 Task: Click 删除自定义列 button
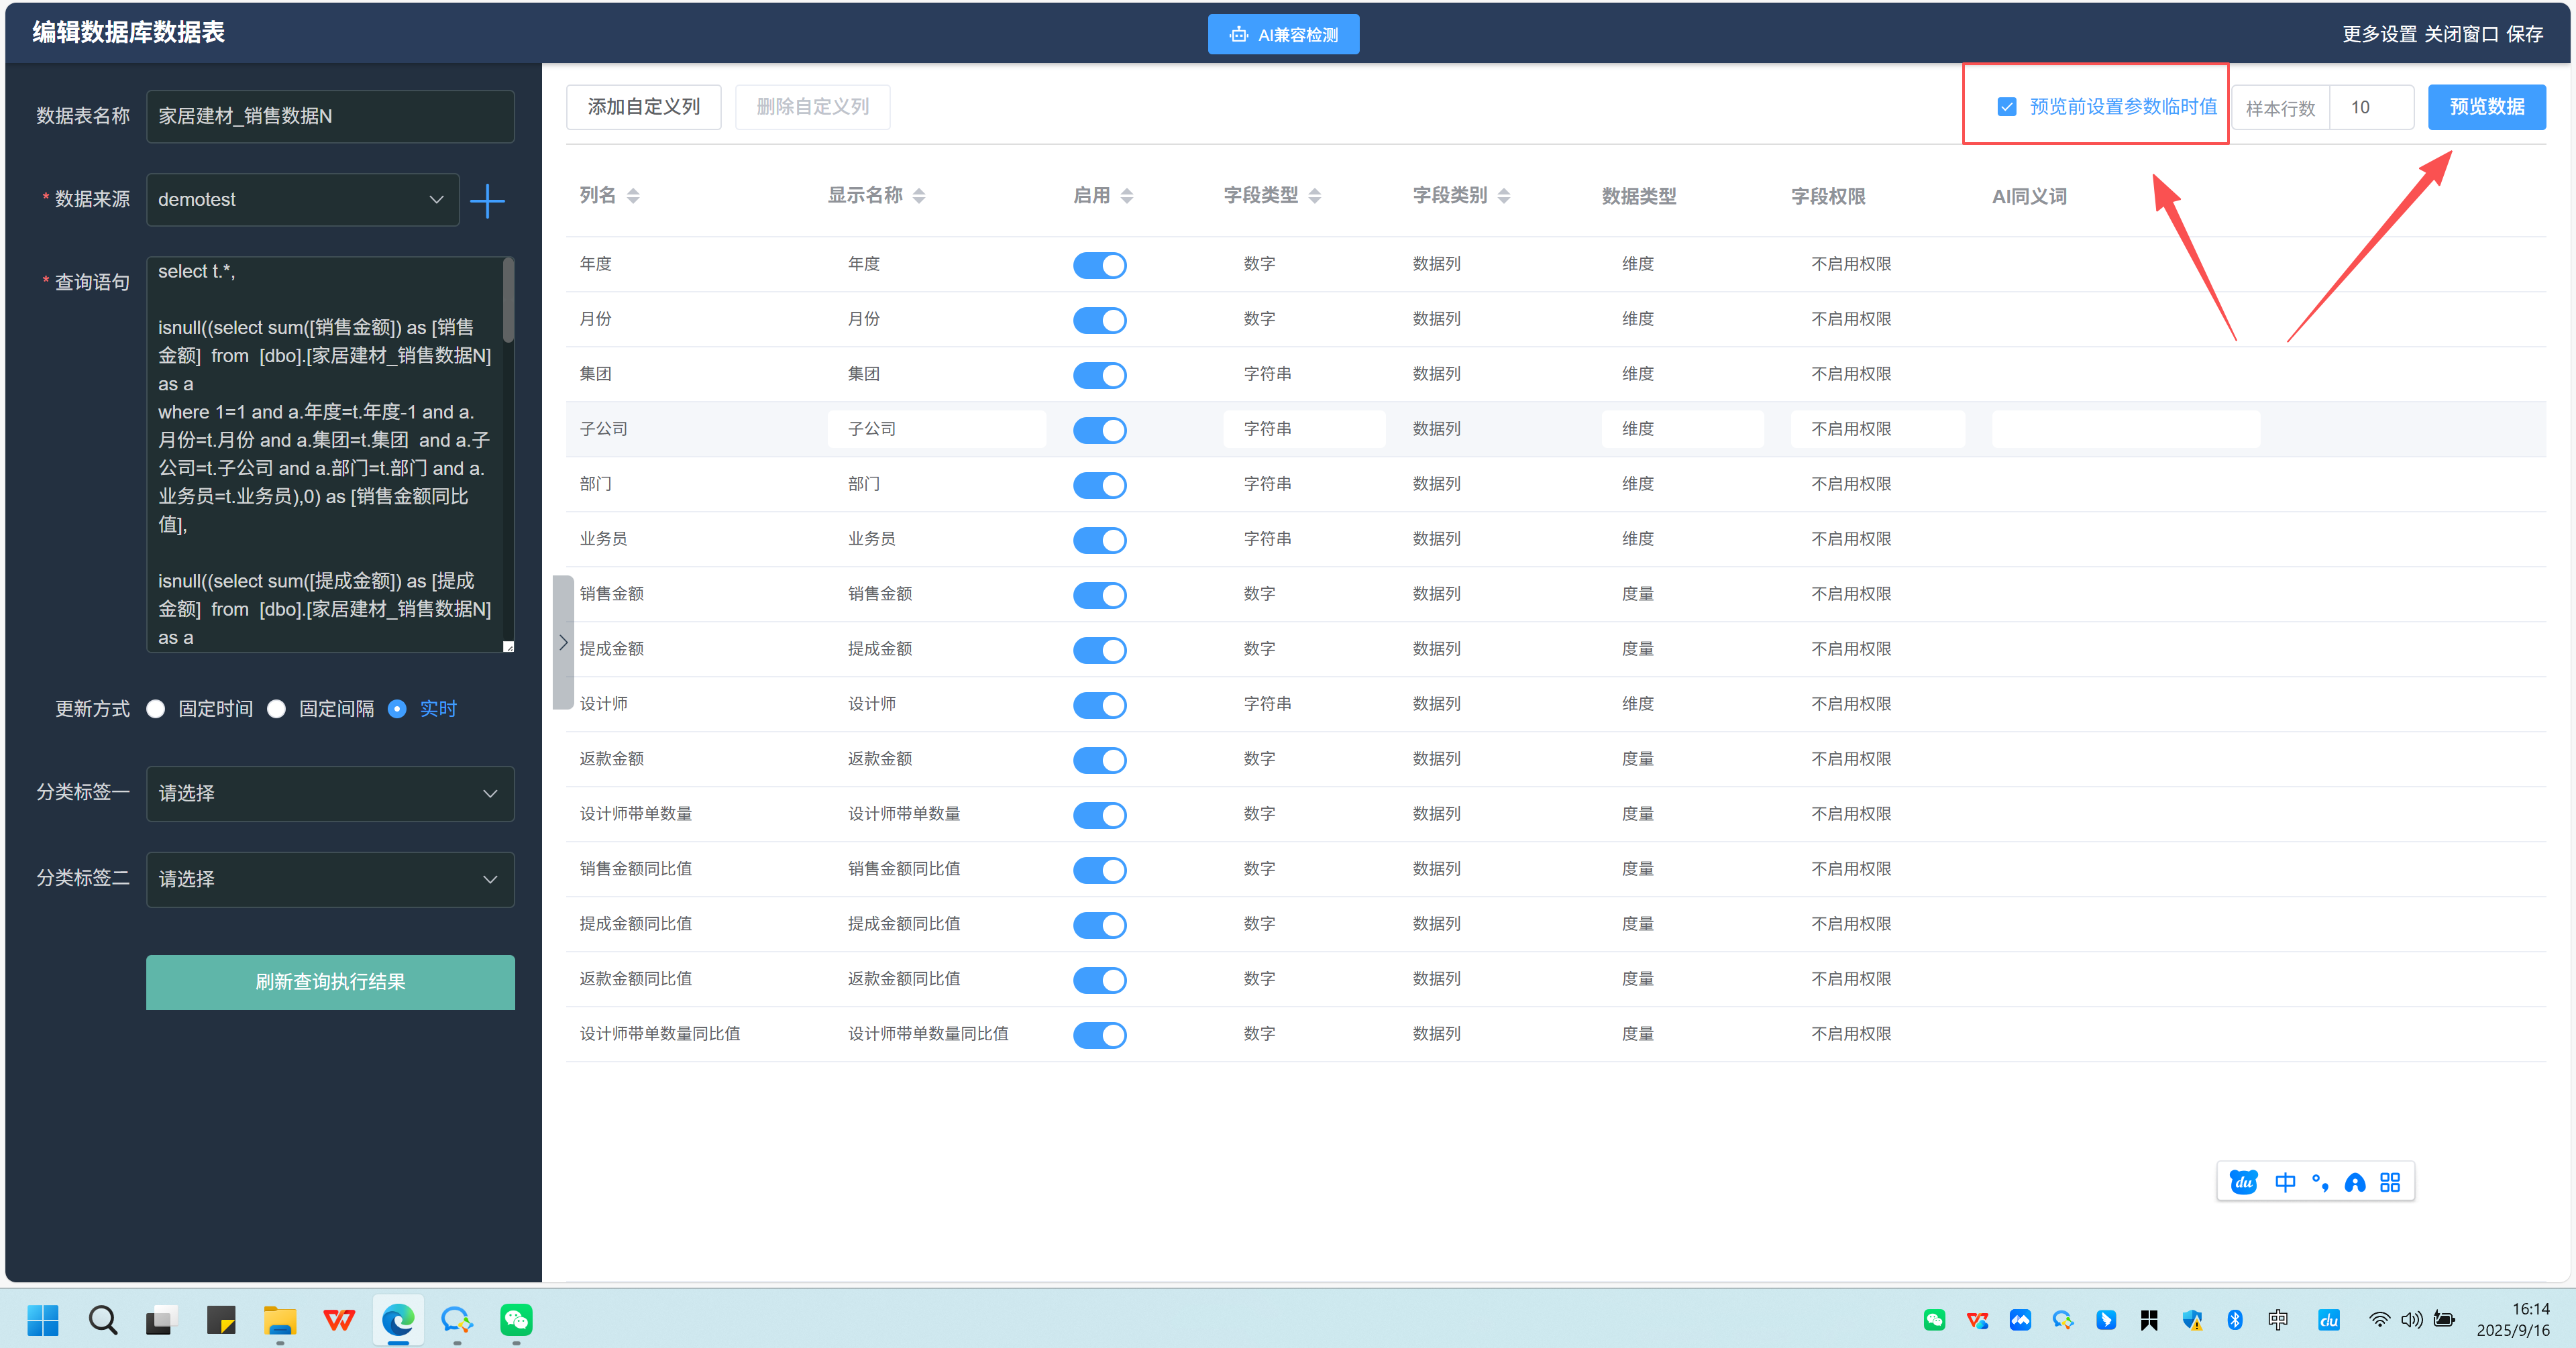(x=812, y=107)
